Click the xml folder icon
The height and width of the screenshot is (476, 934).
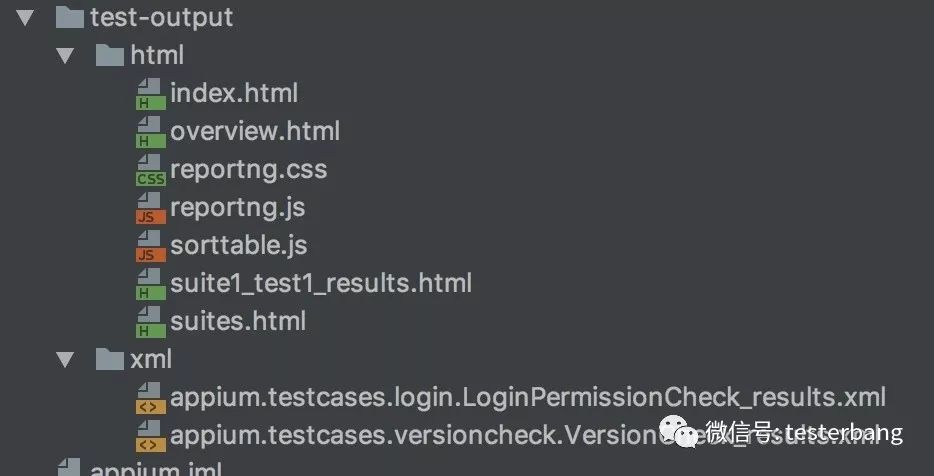click(110, 360)
